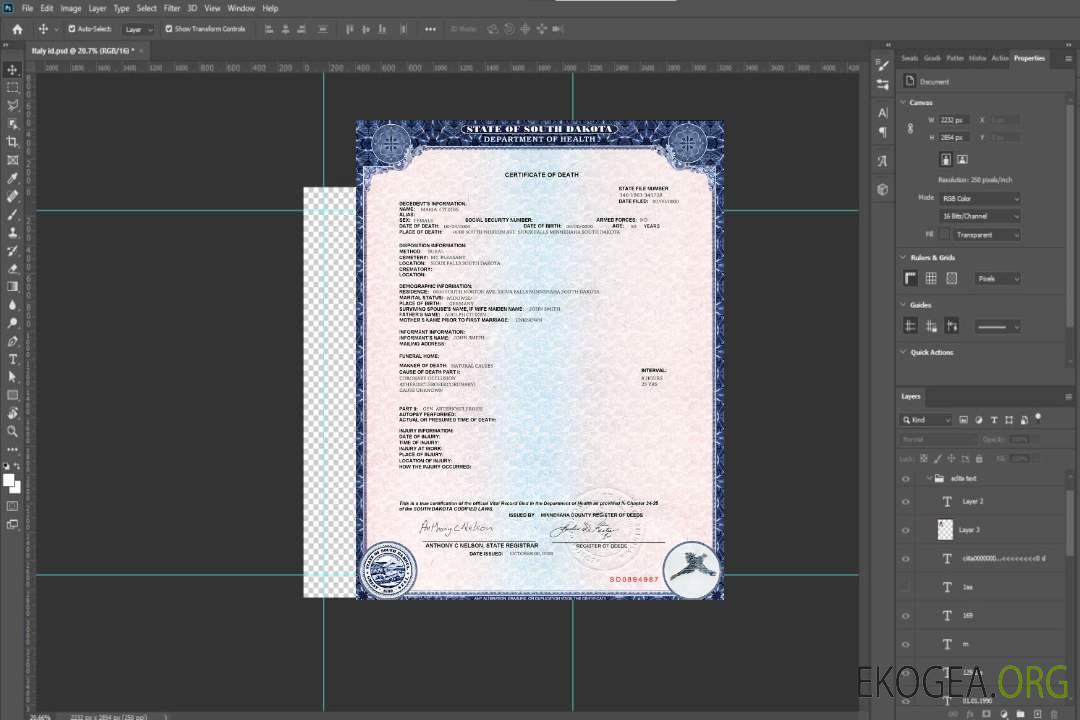Select the Layer 3 thumbnail
Image resolution: width=1080 pixels, height=720 pixels.
point(945,530)
